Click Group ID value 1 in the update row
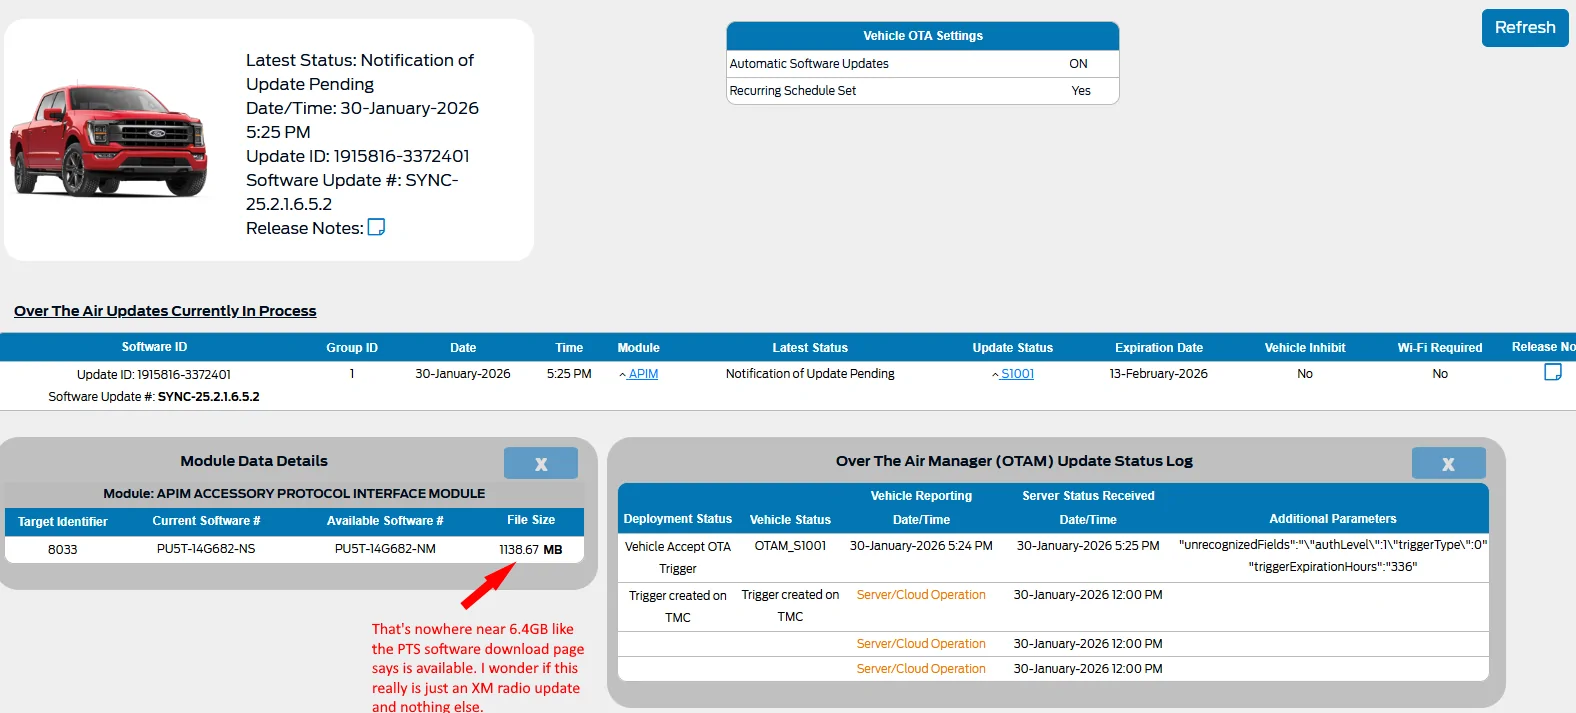 click(x=352, y=374)
